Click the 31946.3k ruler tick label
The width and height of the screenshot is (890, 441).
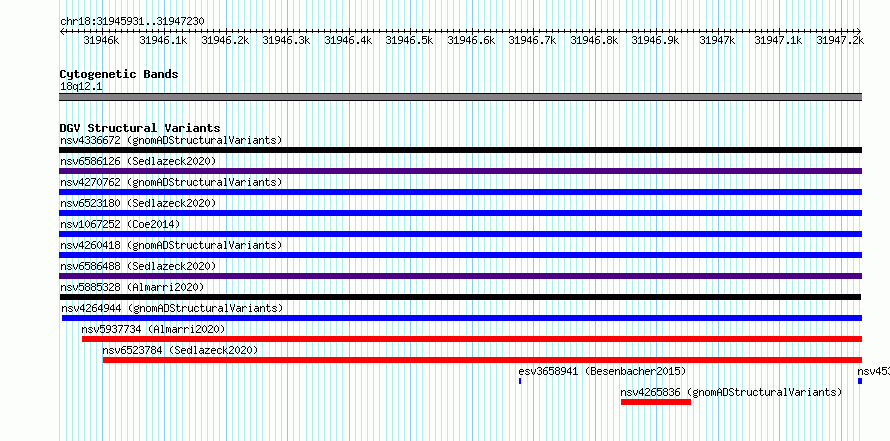pos(286,40)
